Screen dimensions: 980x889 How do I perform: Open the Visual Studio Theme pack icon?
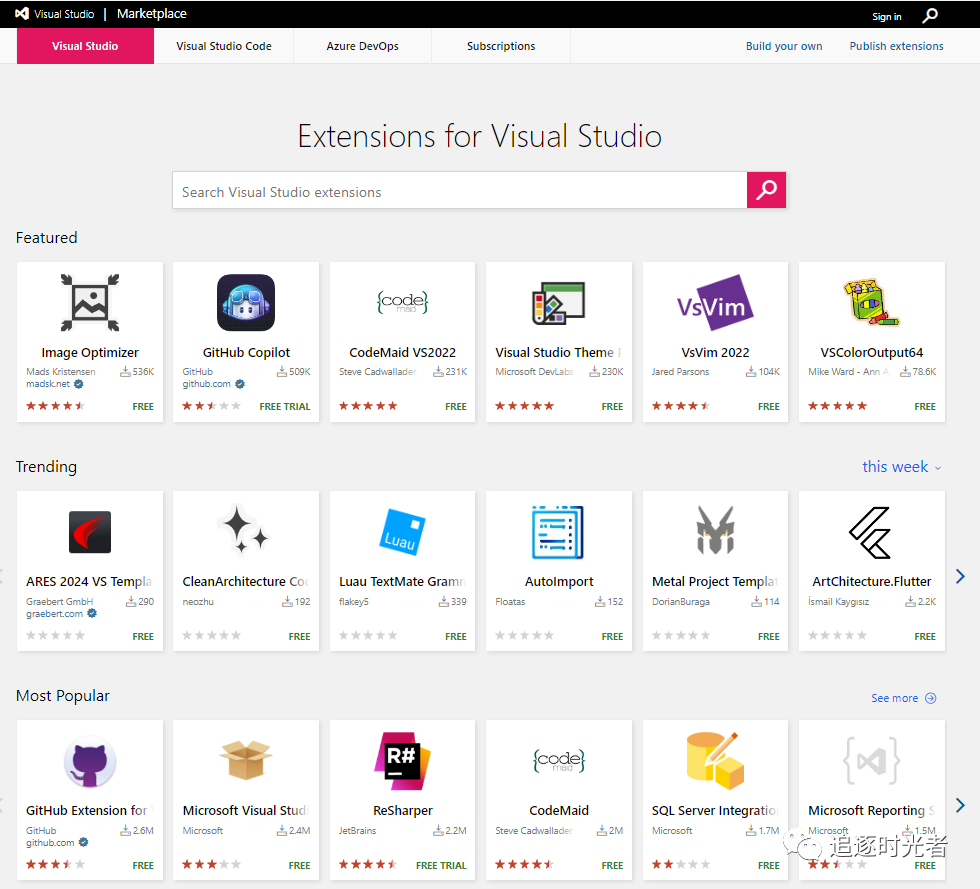[x=559, y=303]
